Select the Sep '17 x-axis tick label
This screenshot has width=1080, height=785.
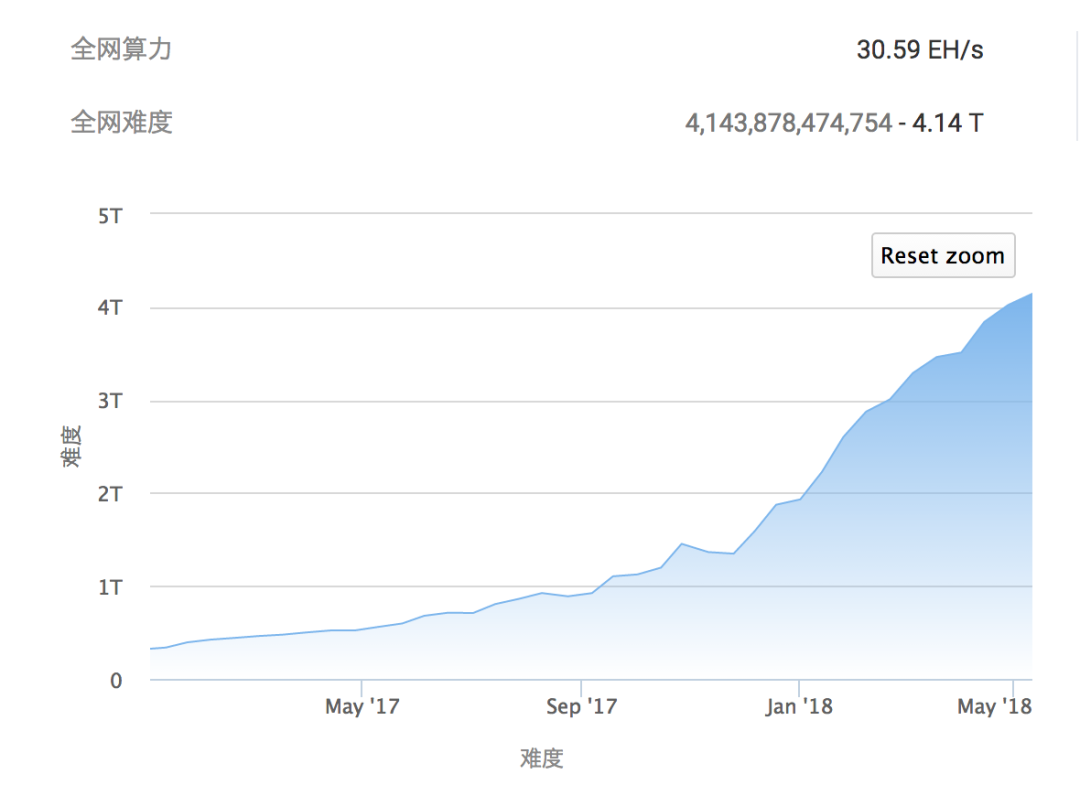581,707
